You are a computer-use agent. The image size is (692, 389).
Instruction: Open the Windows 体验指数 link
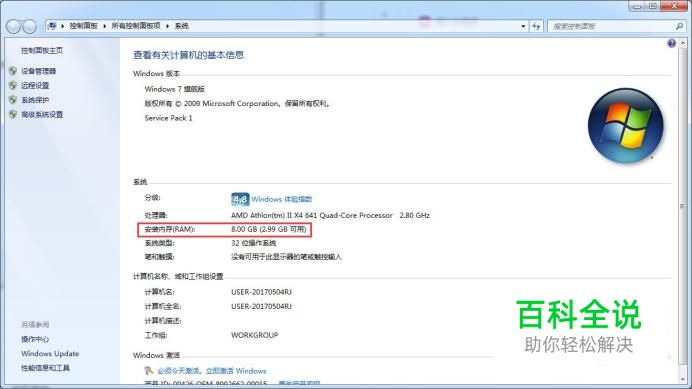click(x=282, y=199)
